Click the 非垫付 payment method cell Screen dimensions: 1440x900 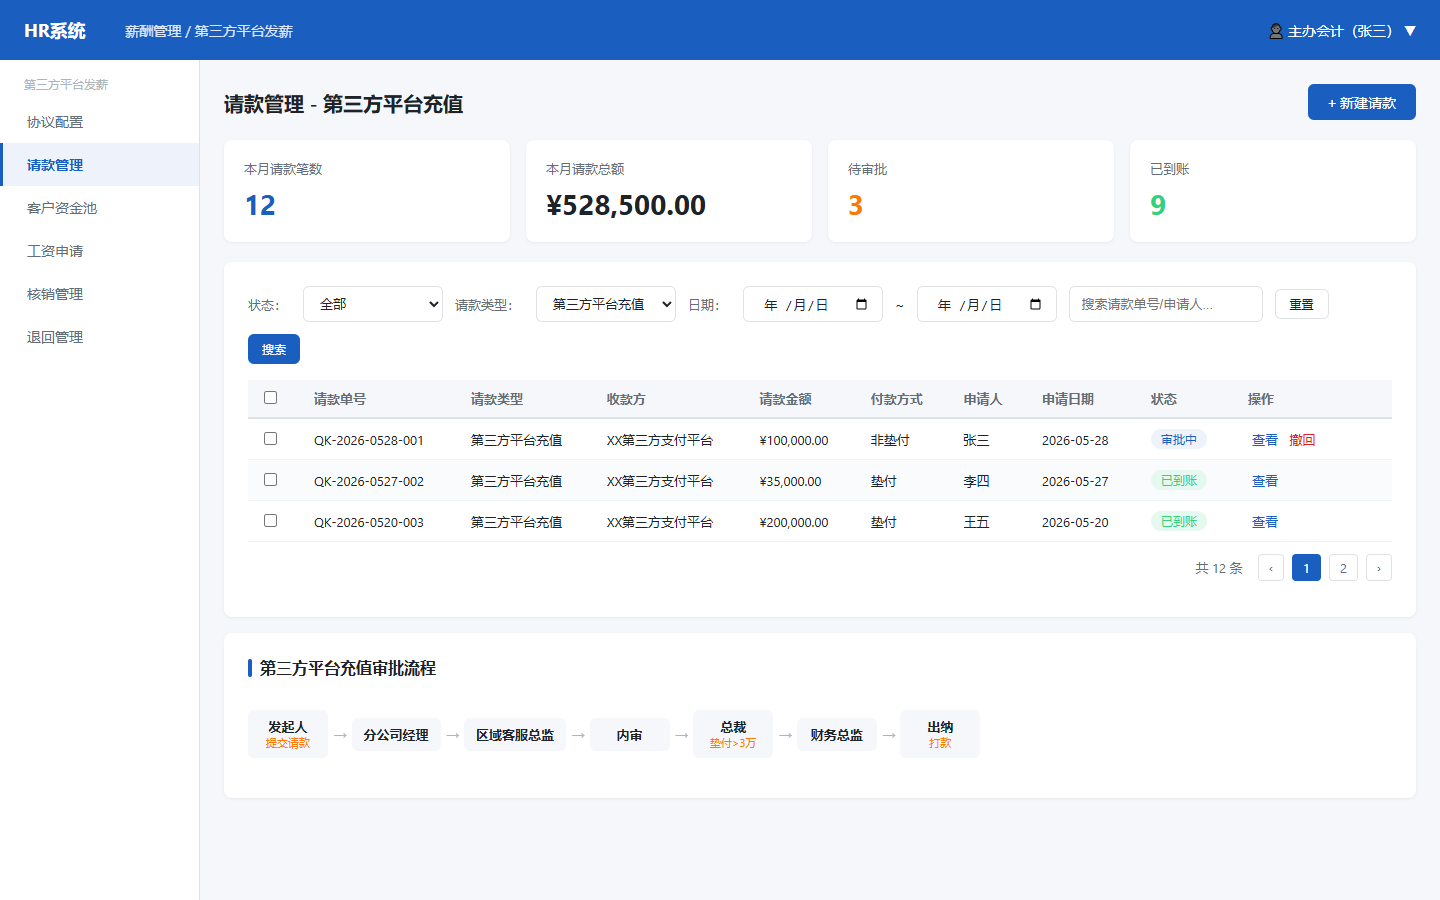pos(890,440)
